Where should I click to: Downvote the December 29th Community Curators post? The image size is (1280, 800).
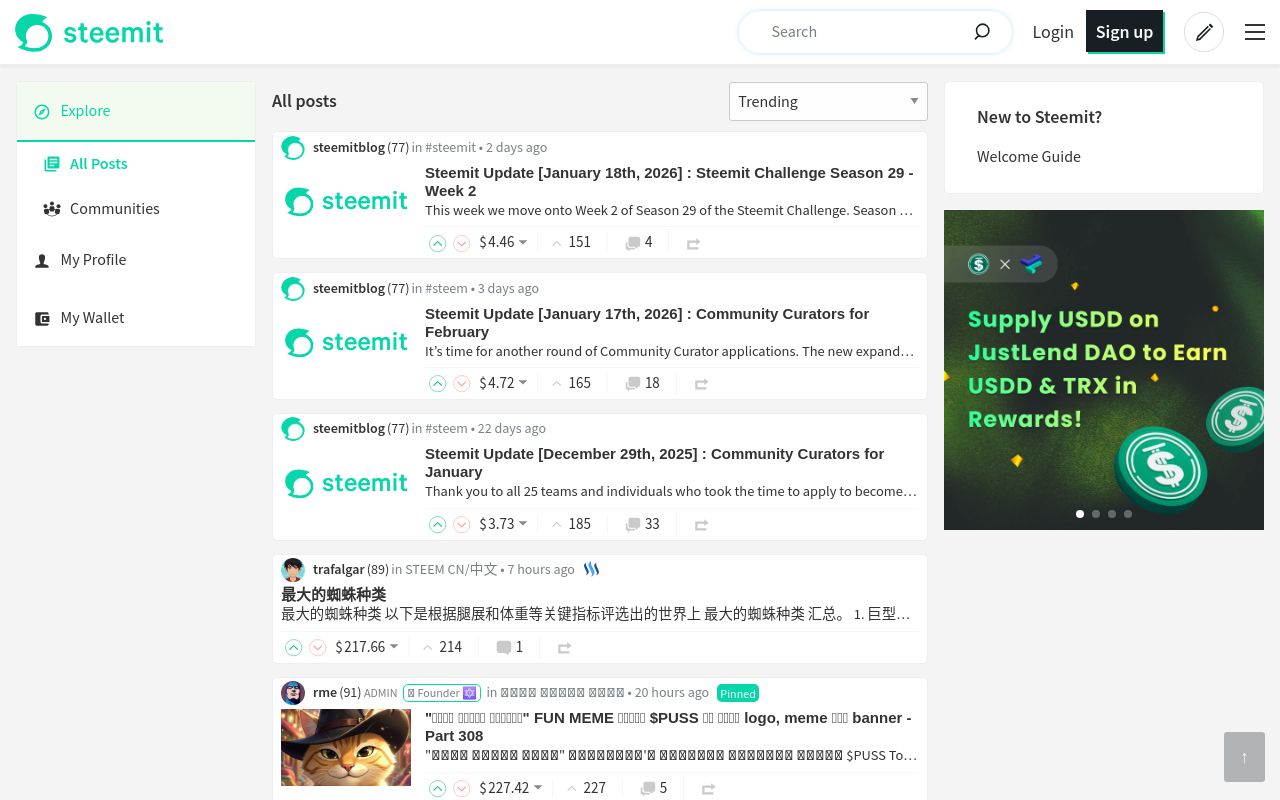point(461,525)
